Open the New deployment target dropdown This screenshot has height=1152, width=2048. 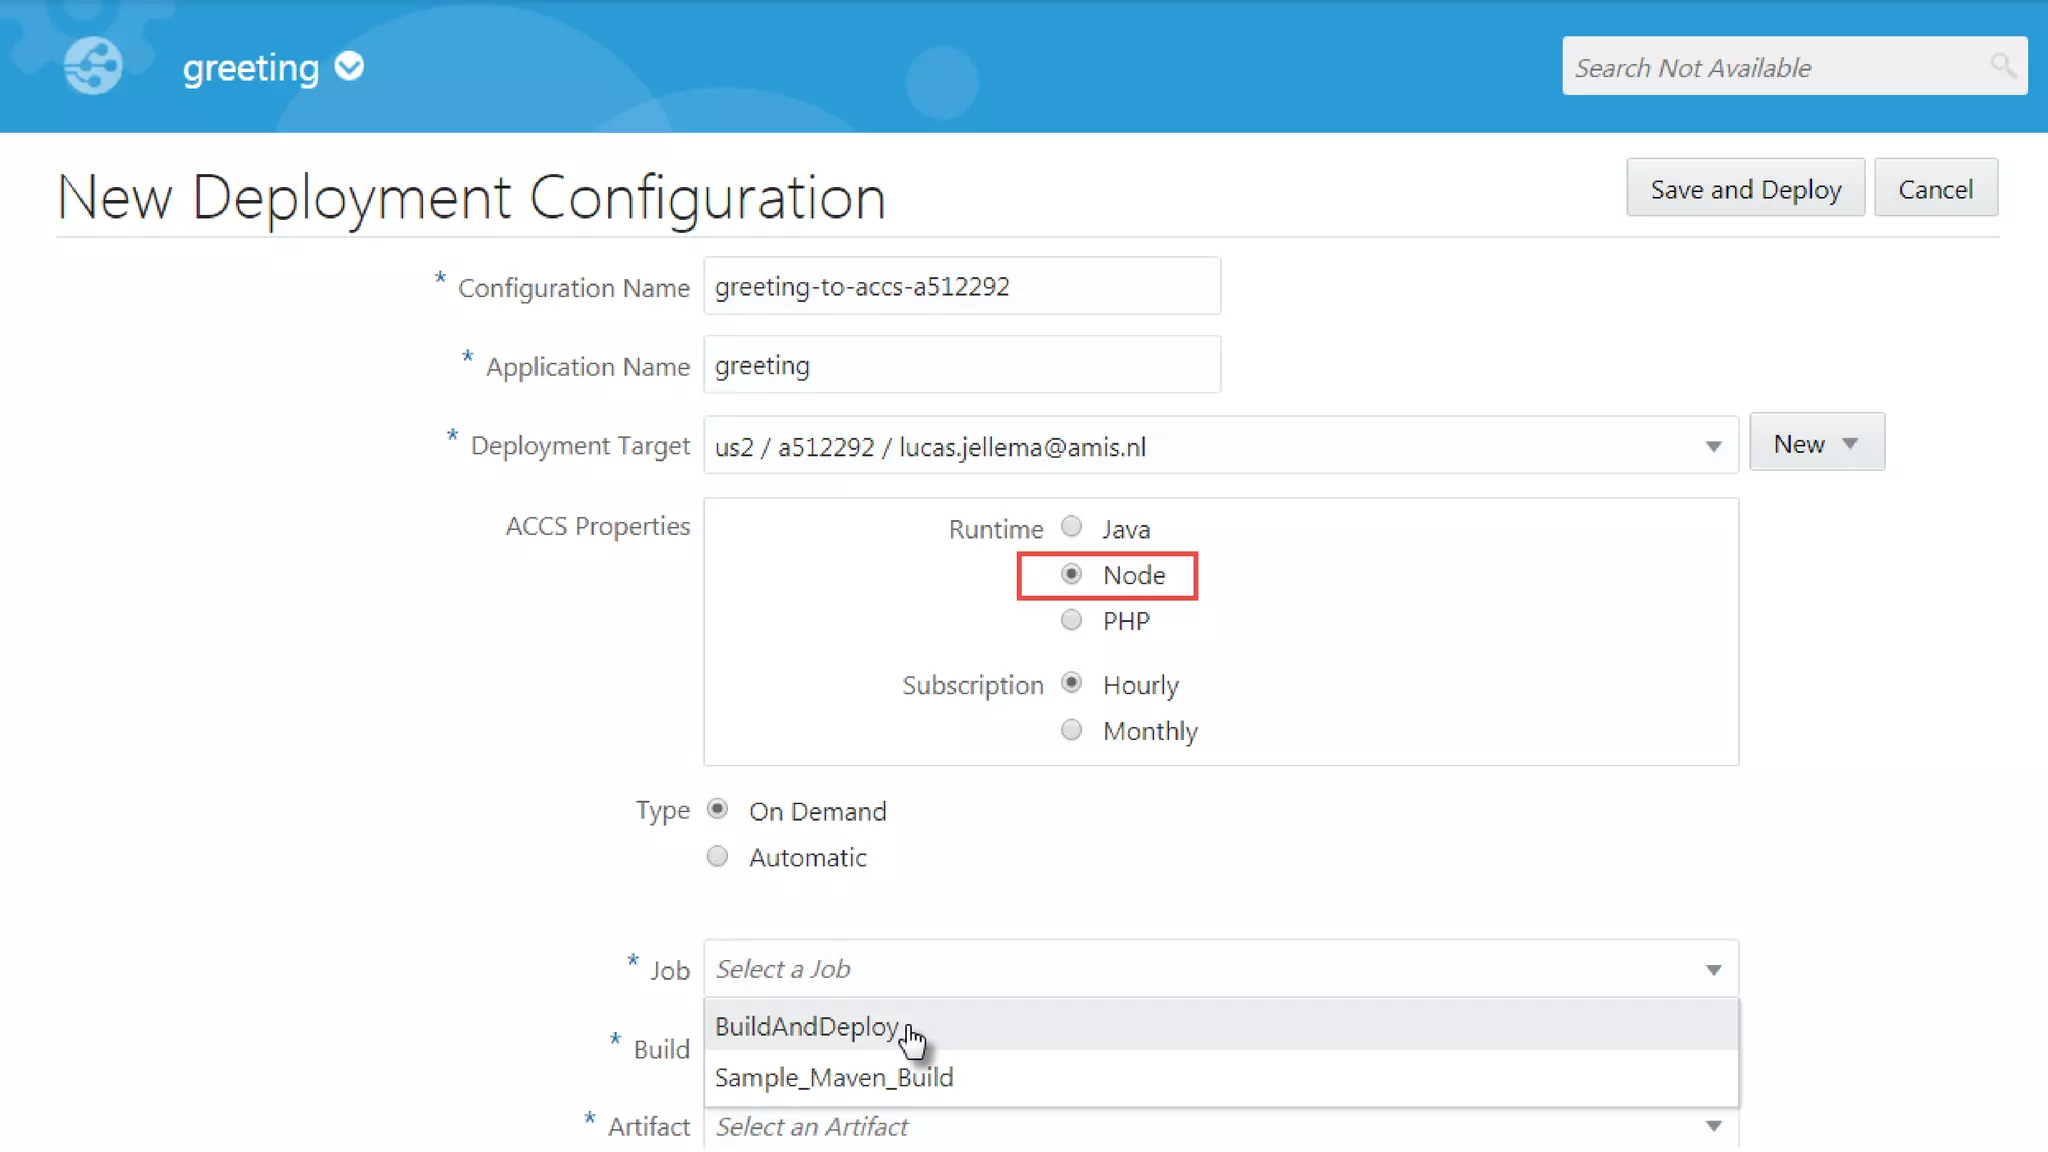[1816, 443]
